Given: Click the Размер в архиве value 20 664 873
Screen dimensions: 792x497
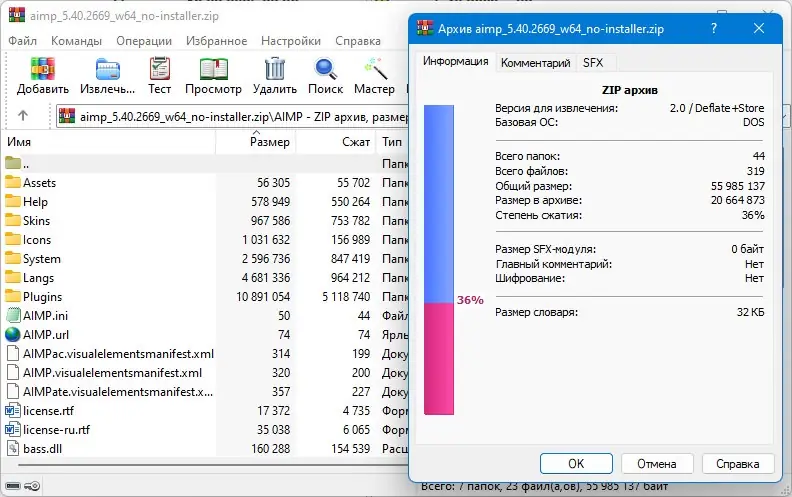Looking at the screenshot, I should tap(737, 200).
